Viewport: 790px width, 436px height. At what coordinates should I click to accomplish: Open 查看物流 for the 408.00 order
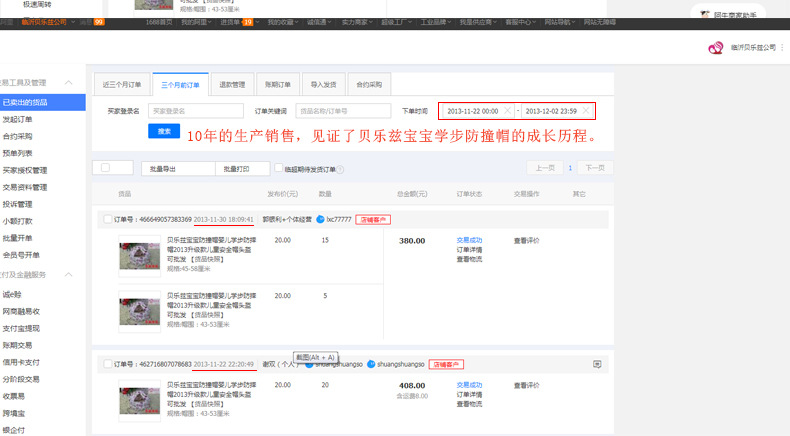469,404
